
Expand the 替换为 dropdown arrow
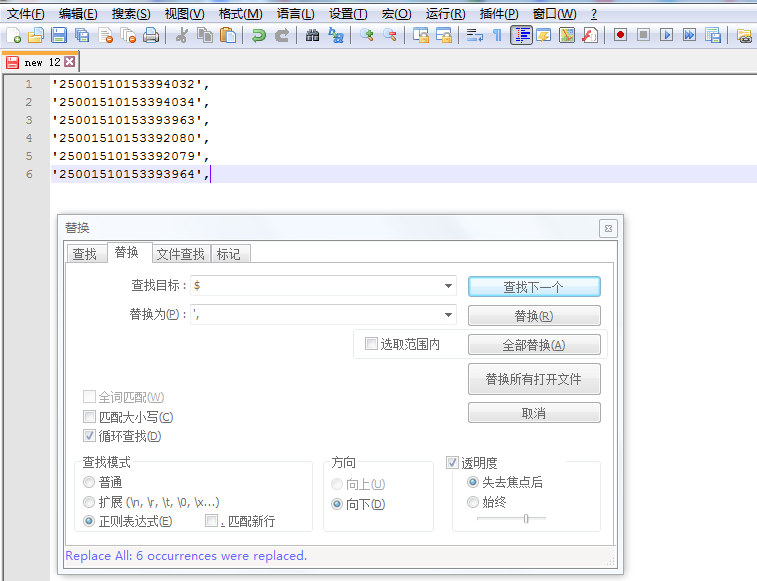449,315
